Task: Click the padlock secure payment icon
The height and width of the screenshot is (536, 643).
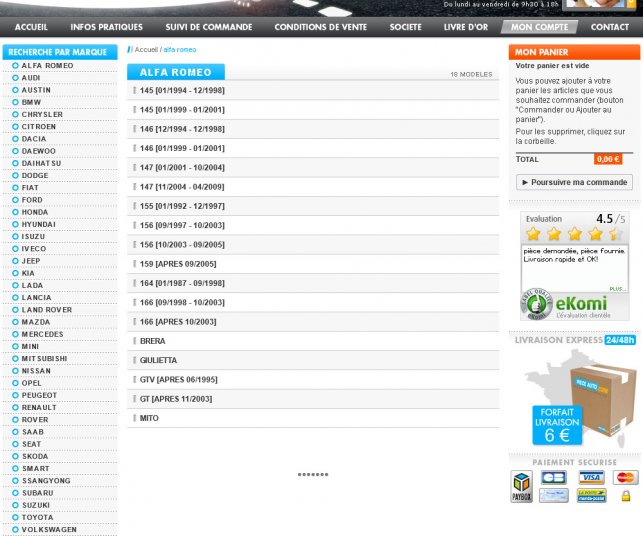Action: 626,496
